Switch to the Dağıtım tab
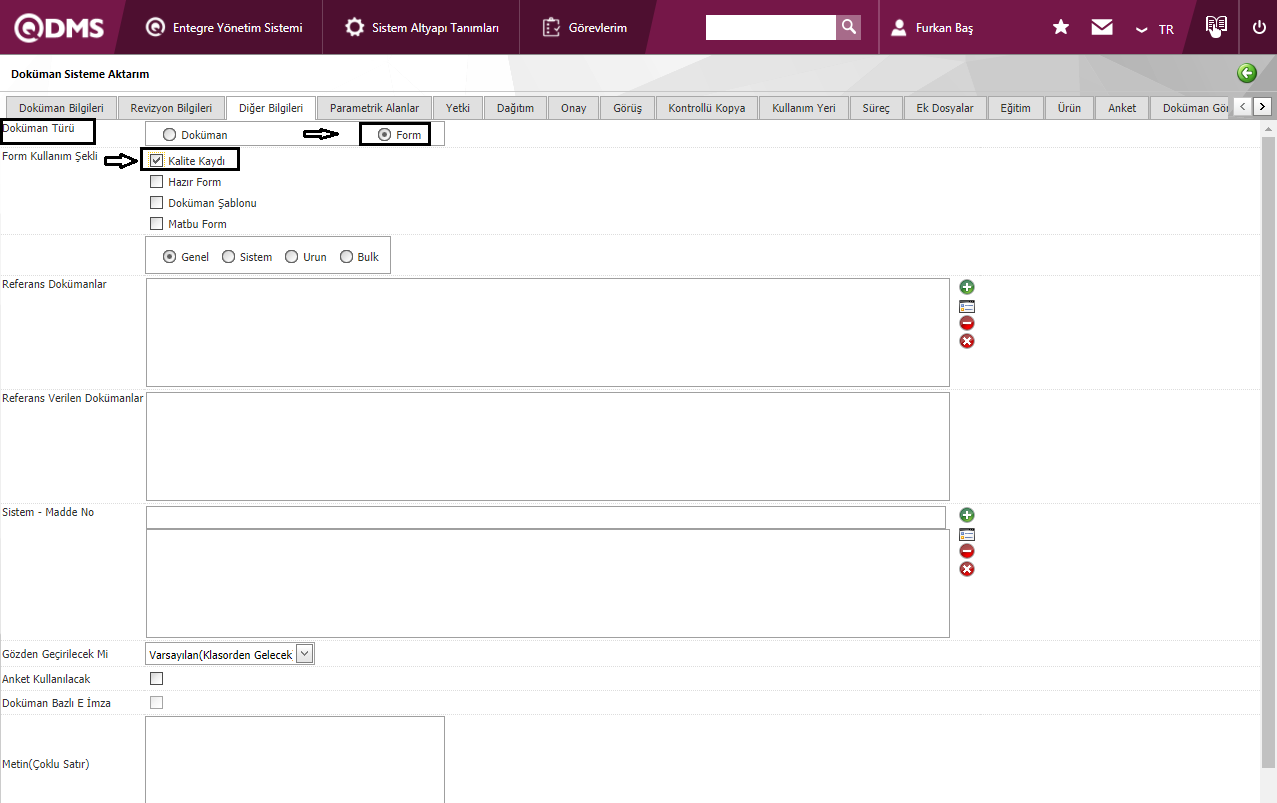This screenshot has height=803, width=1277. click(x=515, y=108)
